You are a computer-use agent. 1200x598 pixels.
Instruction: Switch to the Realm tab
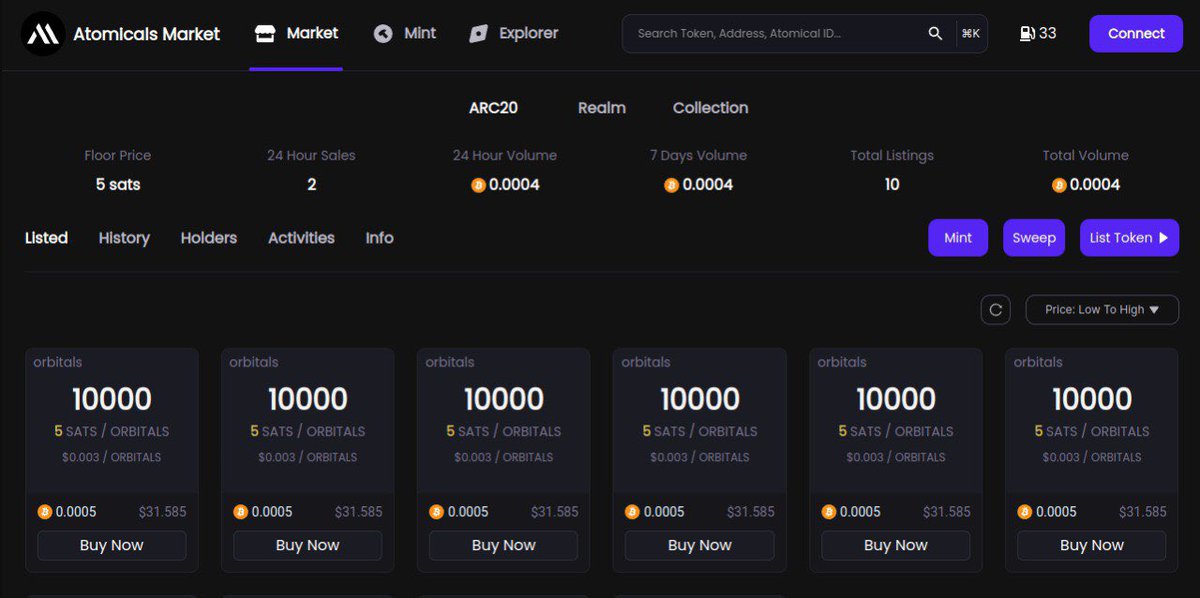[602, 108]
